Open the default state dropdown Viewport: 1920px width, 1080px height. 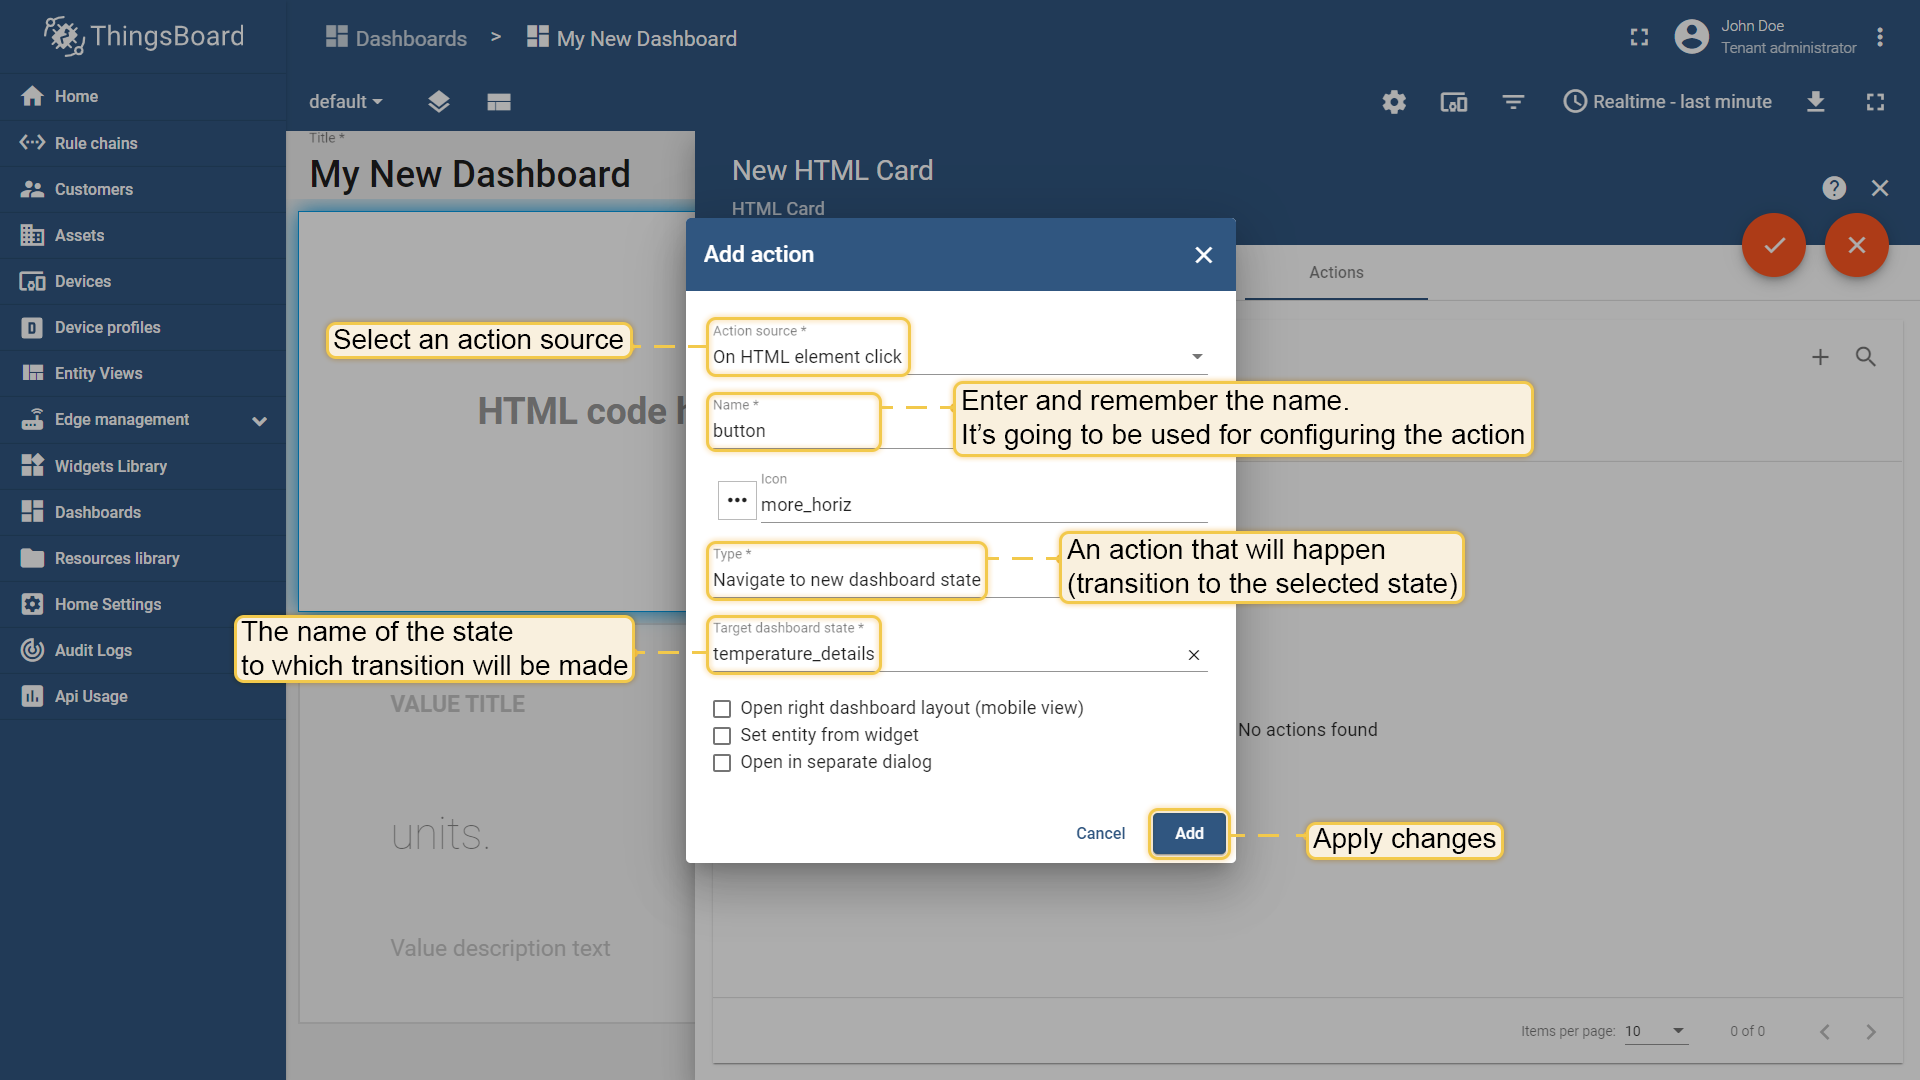pos(346,102)
